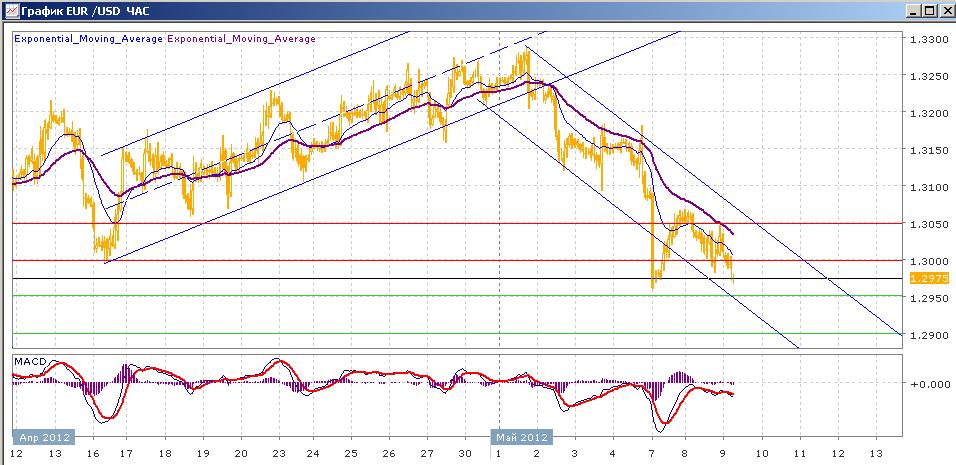956x465 pixels.
Task: Minimize the EUR/USD chart window
Action: 913,10
